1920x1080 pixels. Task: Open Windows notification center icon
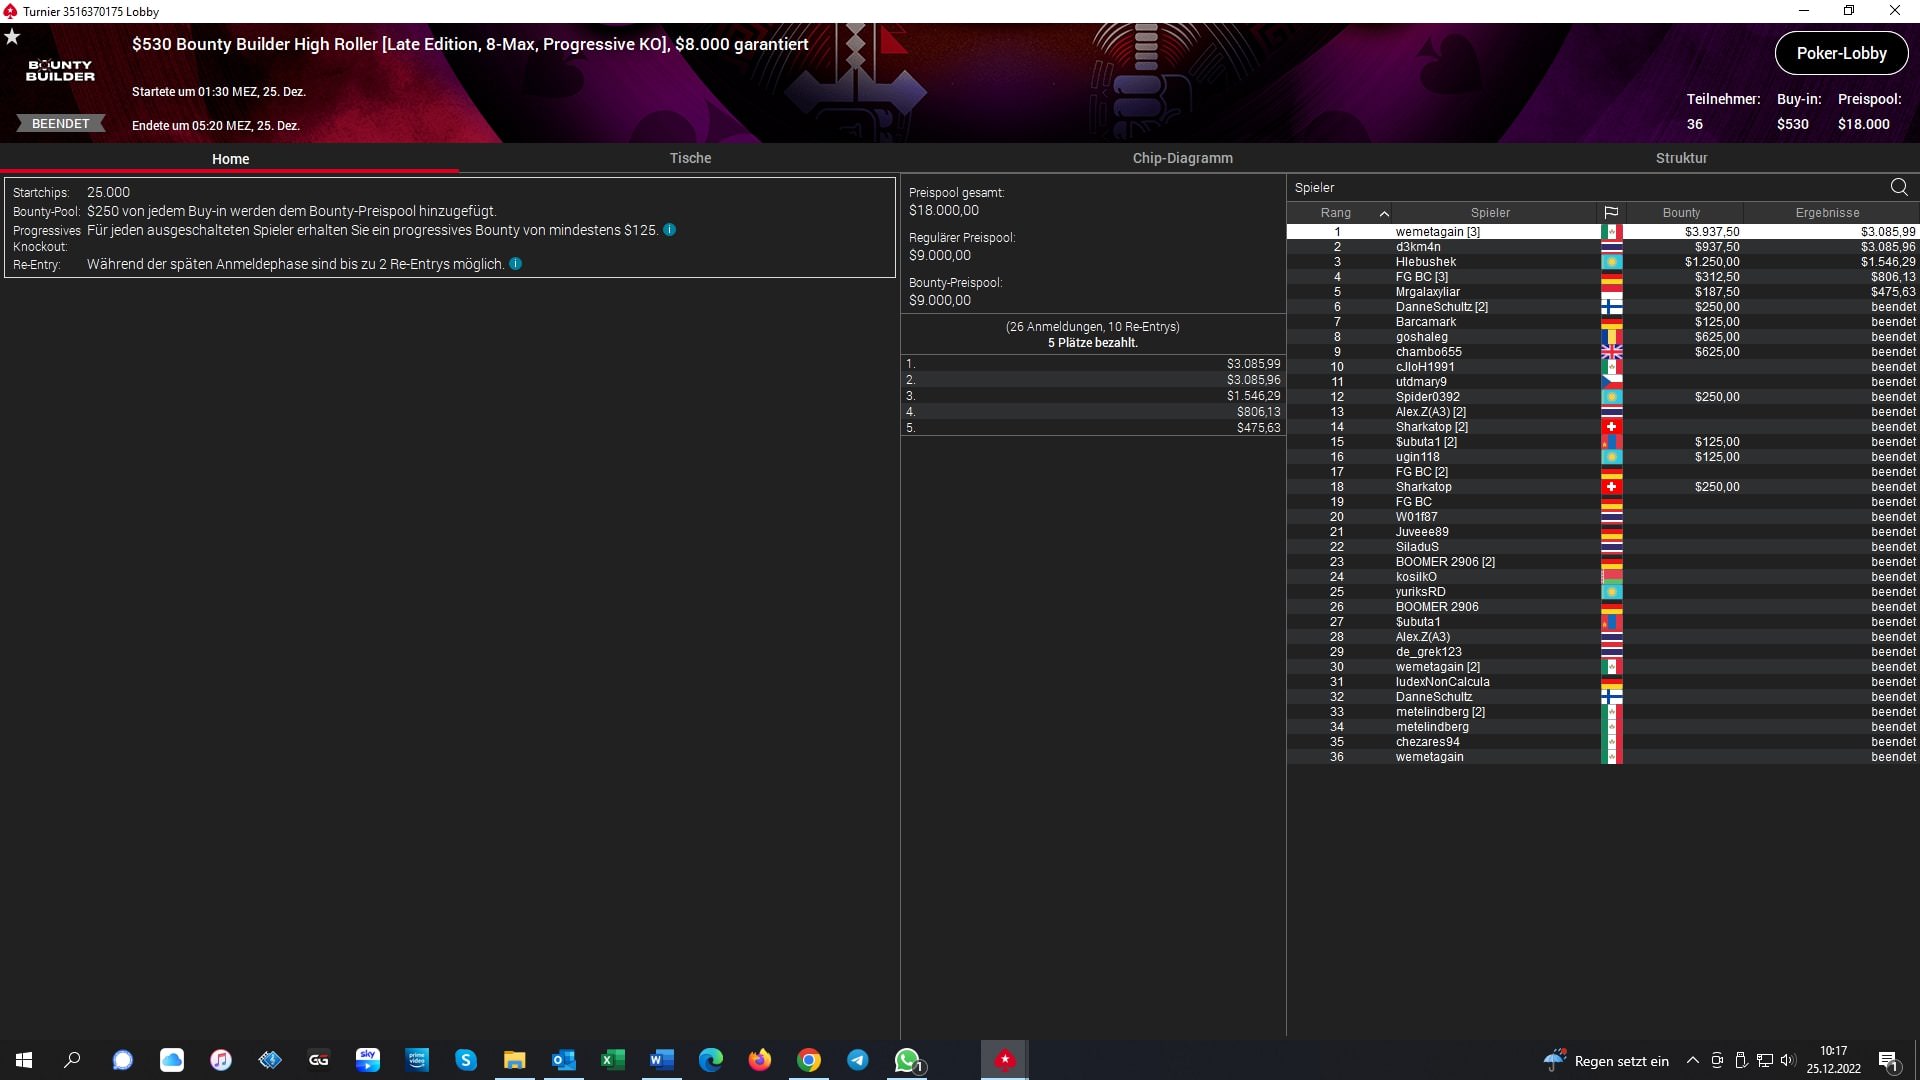[1888, 1061]
